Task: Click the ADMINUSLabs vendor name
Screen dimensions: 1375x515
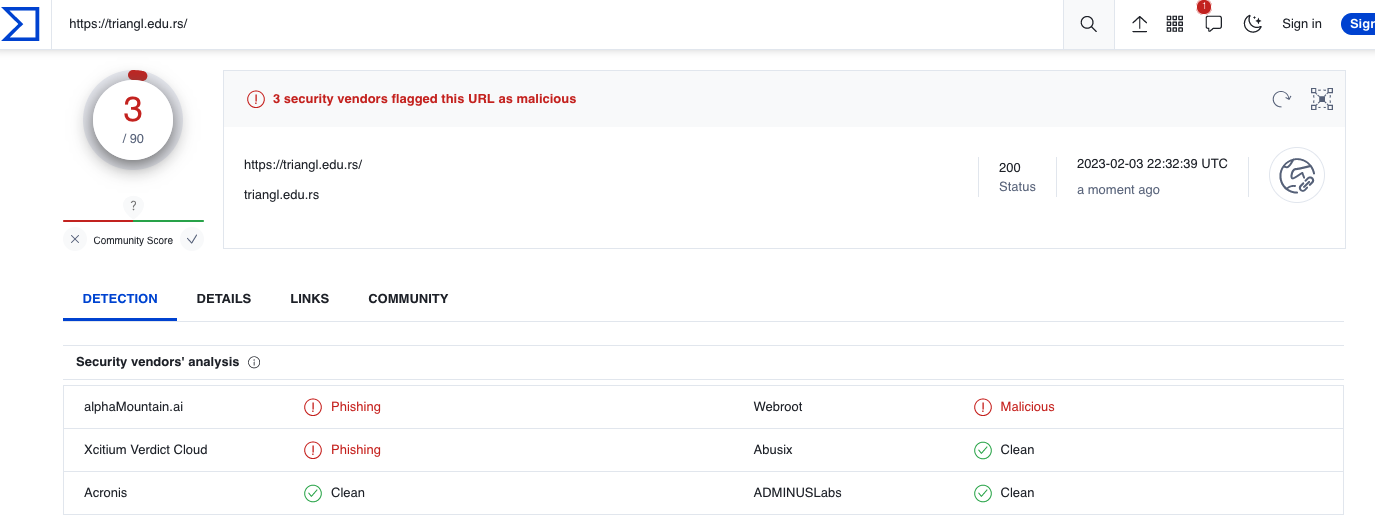Action: [798, 493]
